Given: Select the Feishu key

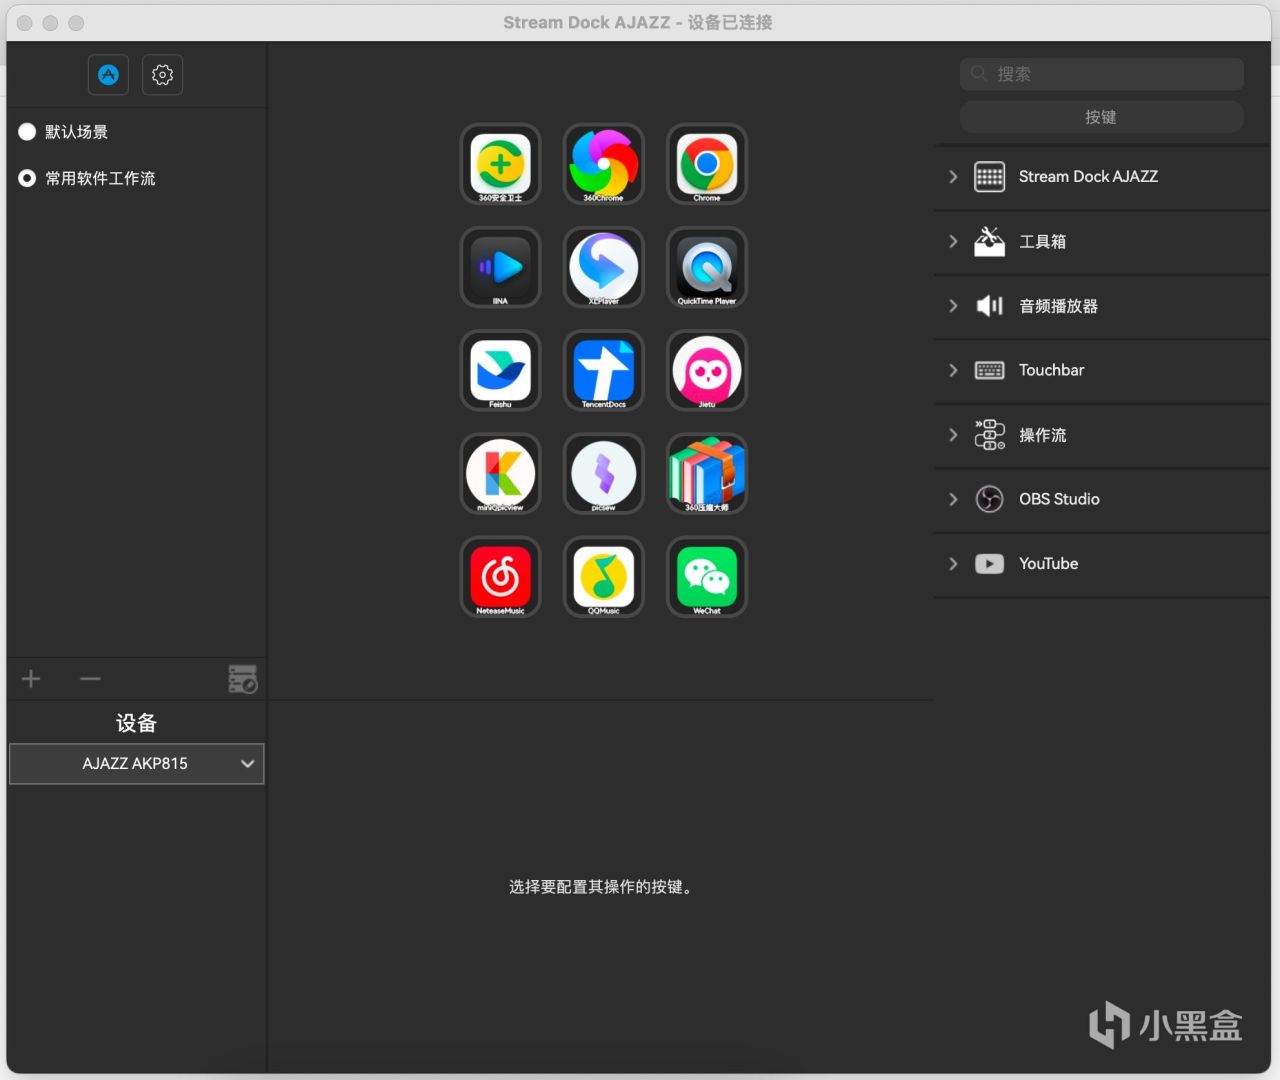Looking at the screenshot, I should coord(500,370).
